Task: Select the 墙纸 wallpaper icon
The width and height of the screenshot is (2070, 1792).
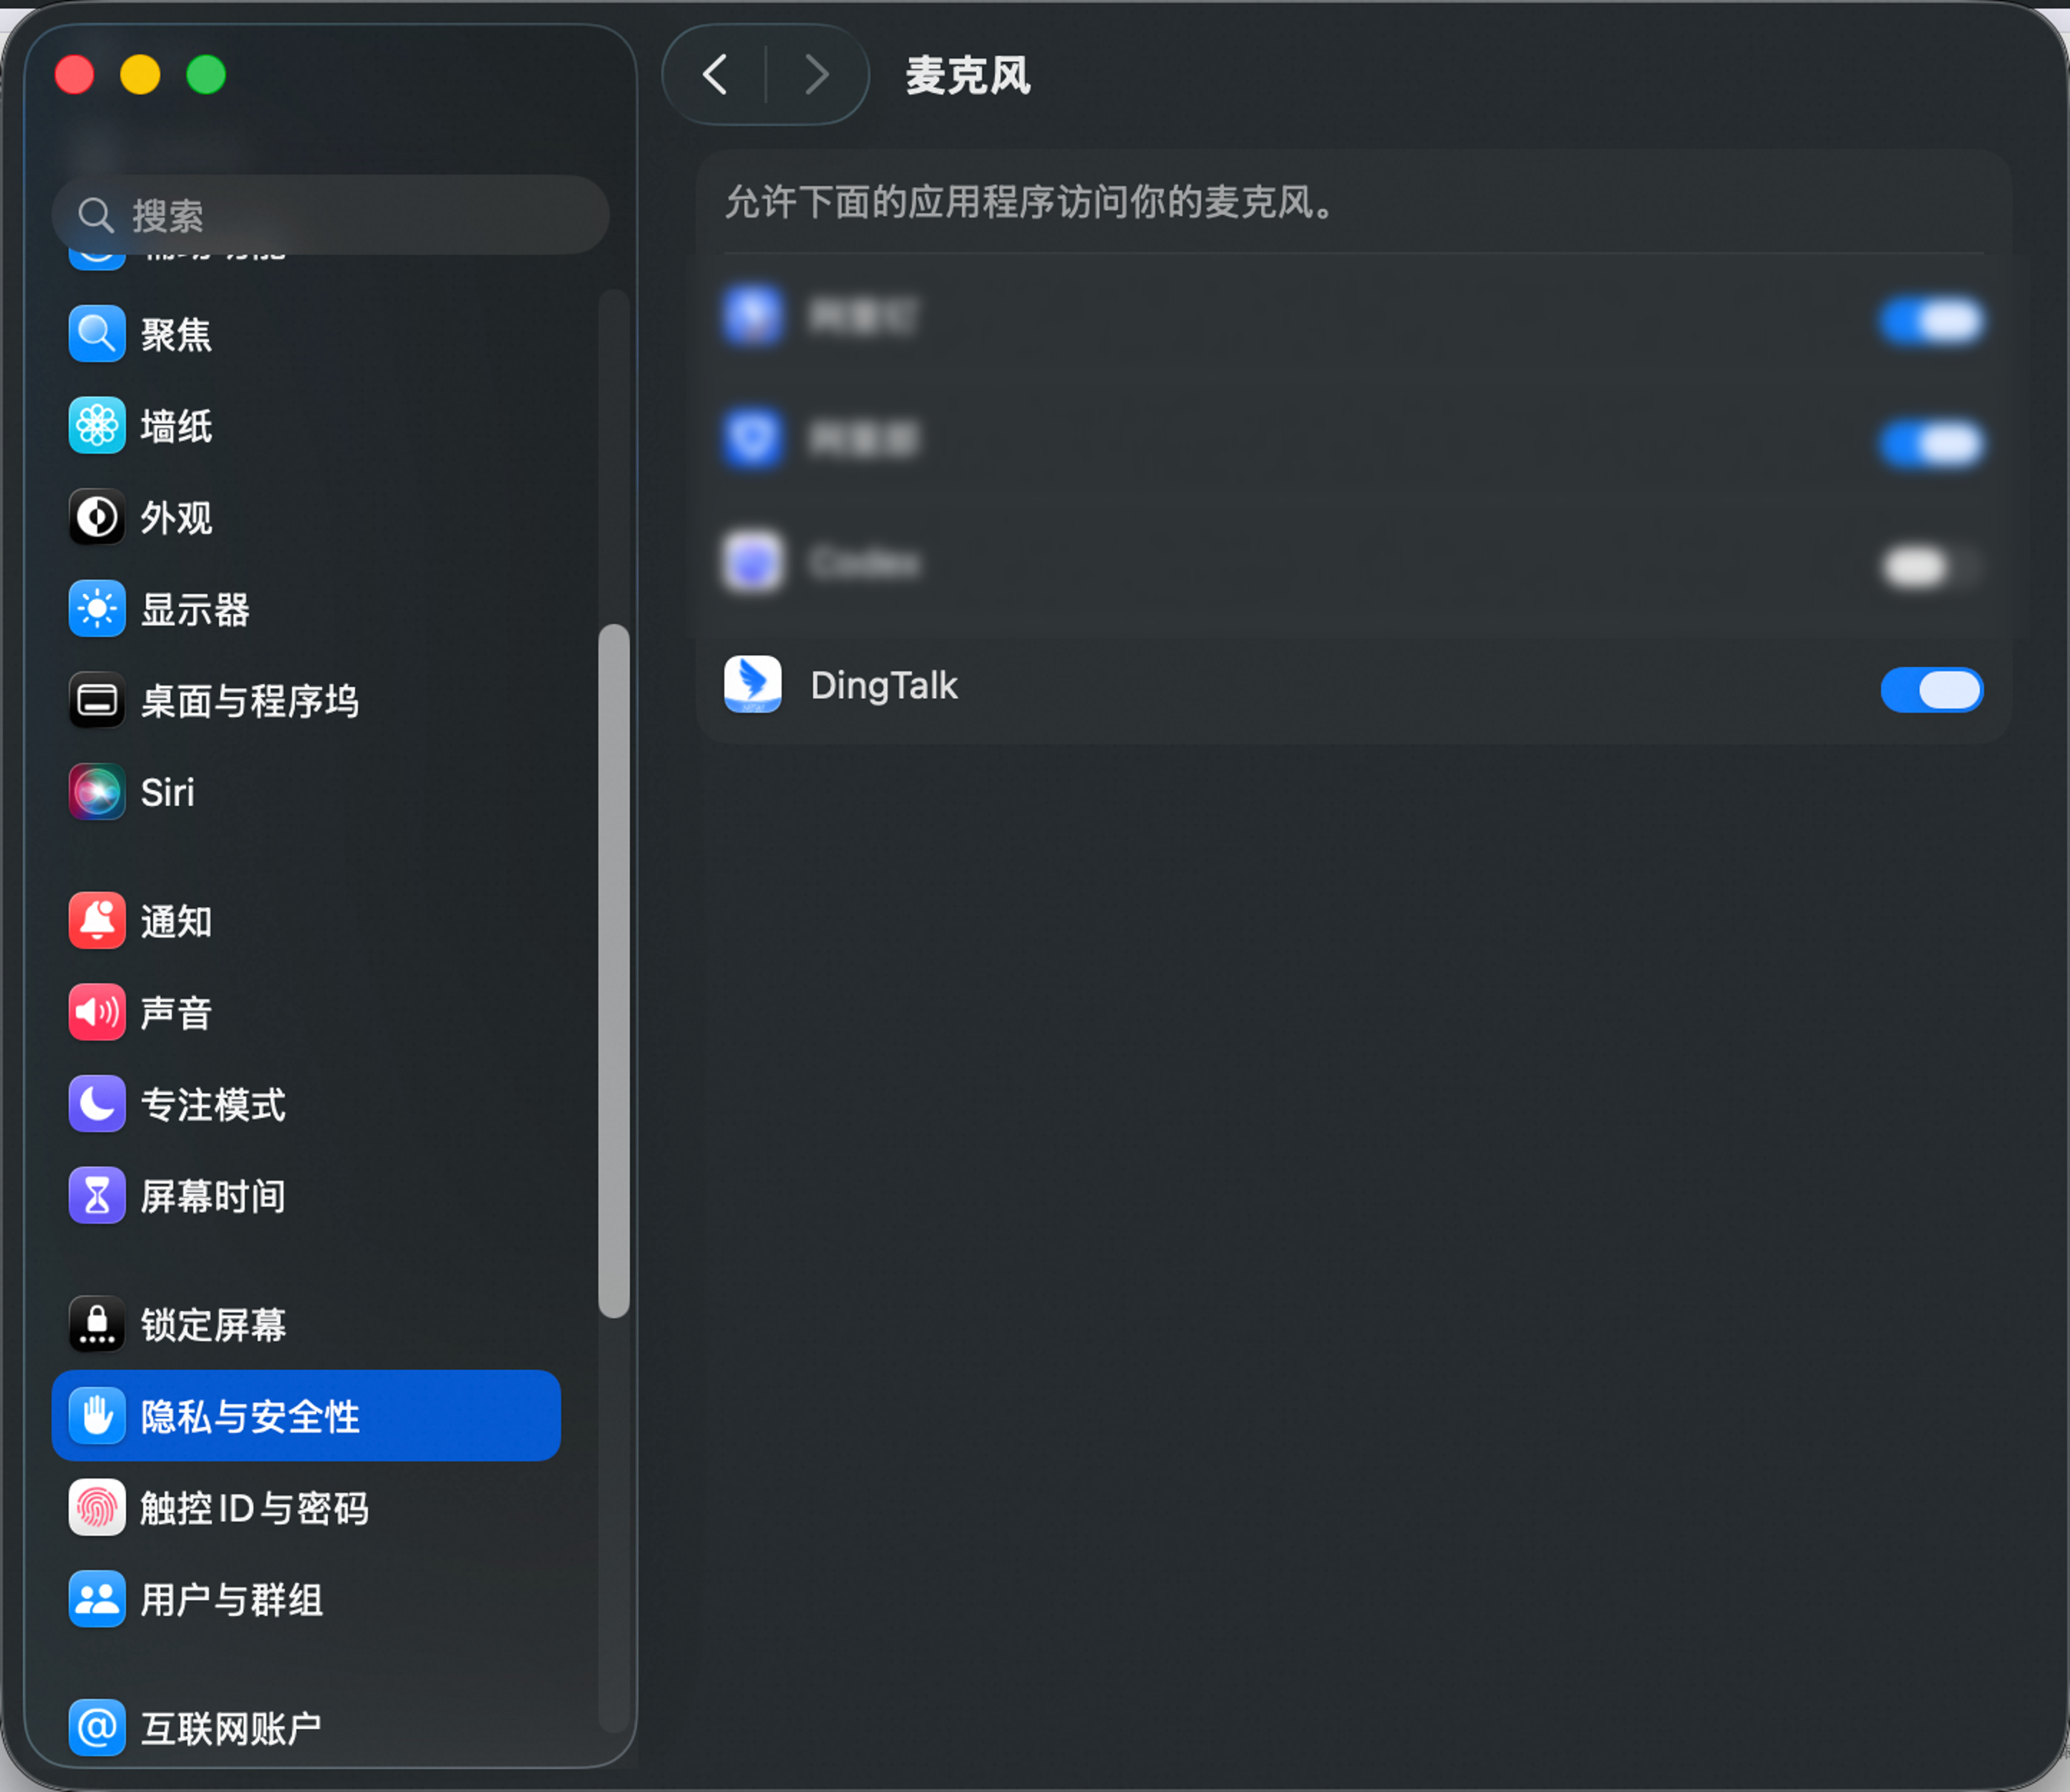Action: click(x=97, y=426)
